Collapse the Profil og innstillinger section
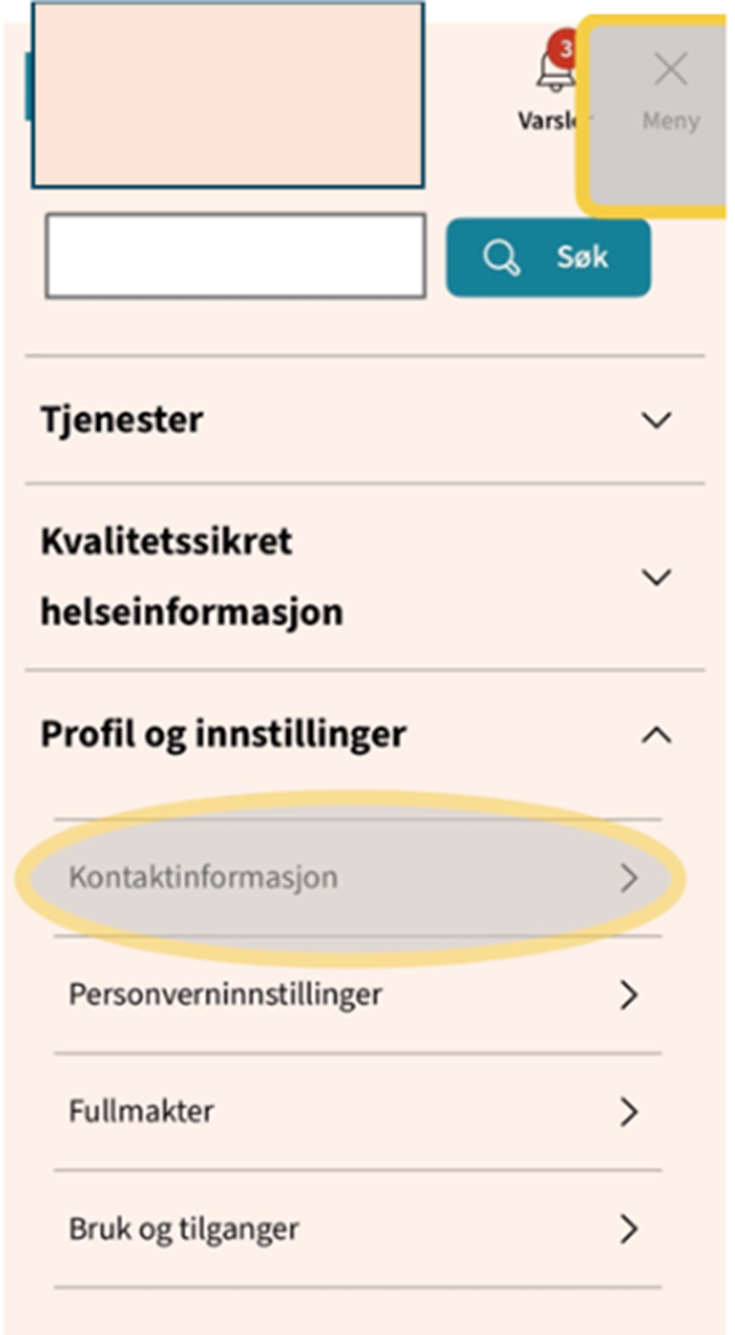Viewport: 735px width, 1335px height. pyautogui.click(x=223, y=734)
